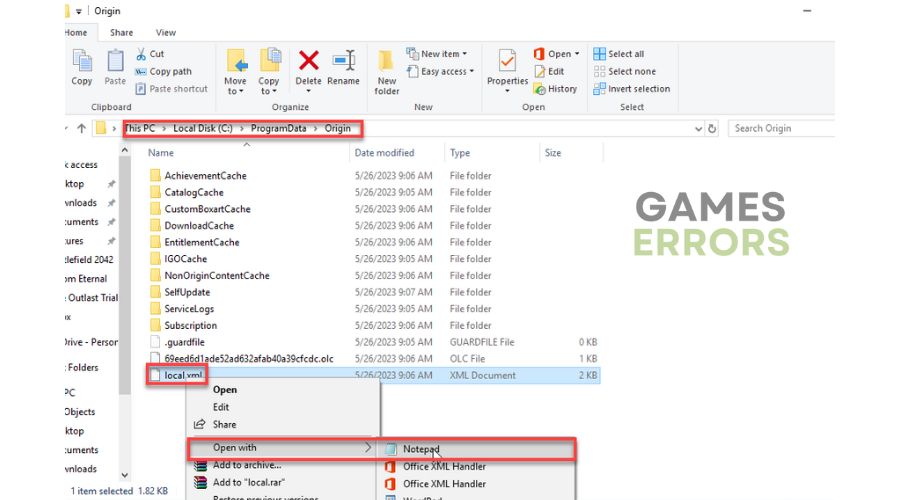The width and height of the screenshot is (900, 500).
Task: Click the Paste clipboard icon
Action: (115, 60)
